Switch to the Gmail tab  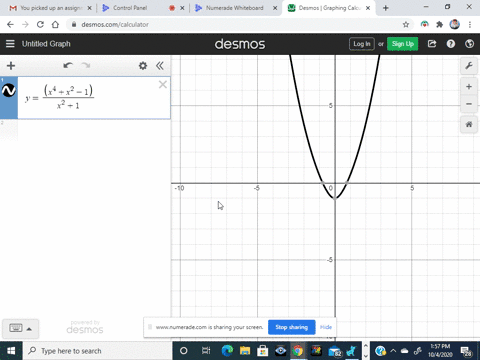50,8
